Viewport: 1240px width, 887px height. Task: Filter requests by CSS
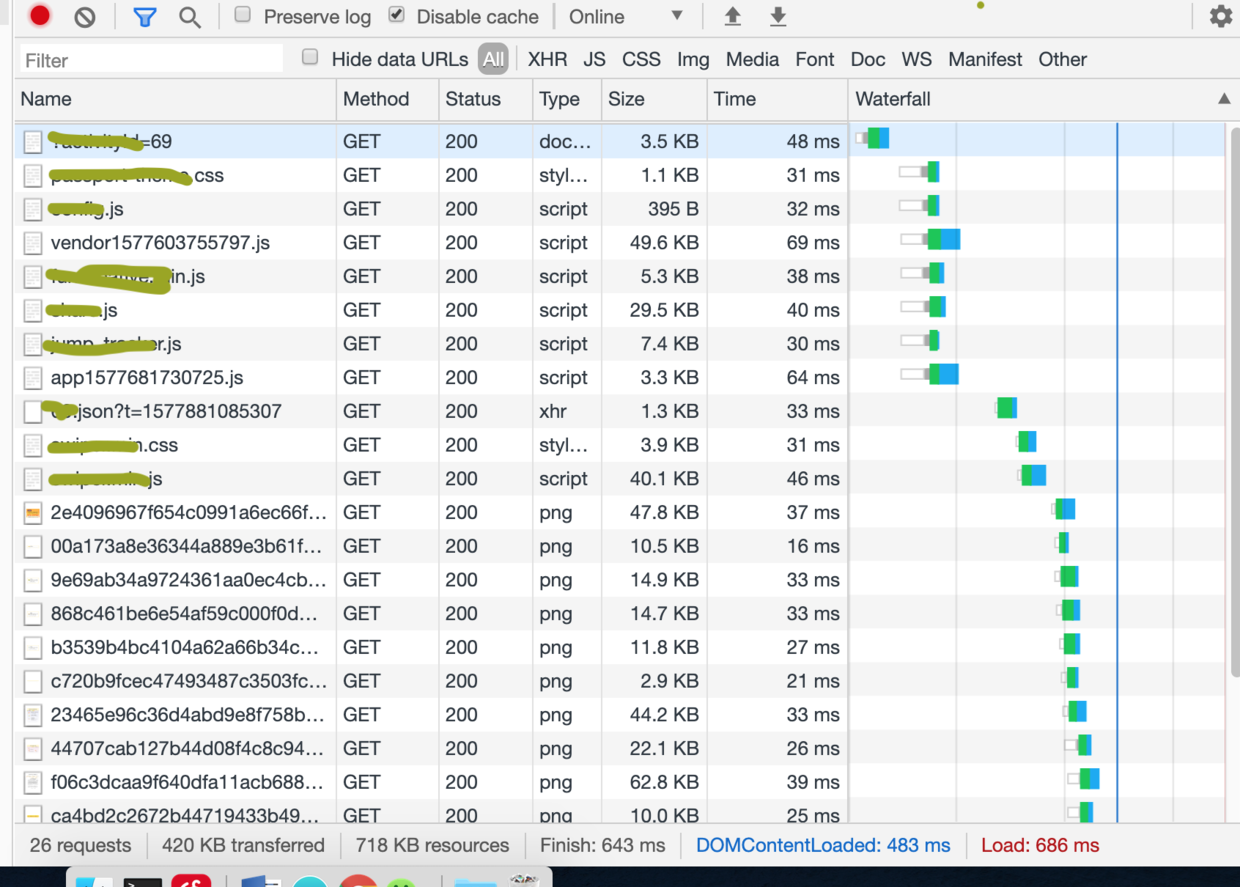(x=641, y=59)
